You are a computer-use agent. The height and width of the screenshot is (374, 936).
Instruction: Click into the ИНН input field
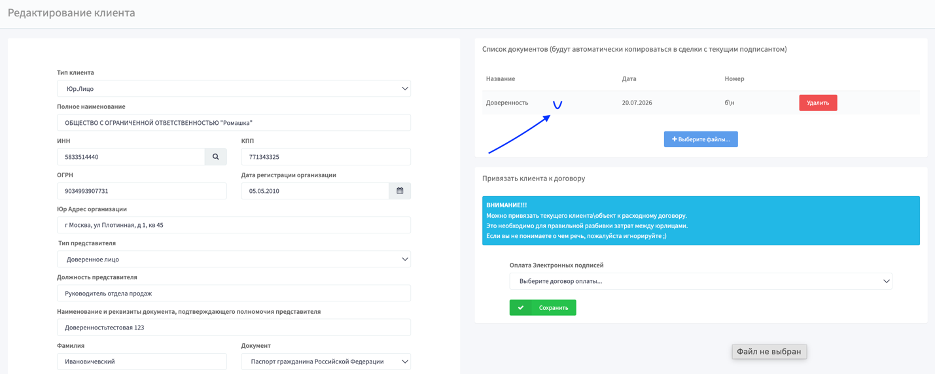[x=131, y=157]
